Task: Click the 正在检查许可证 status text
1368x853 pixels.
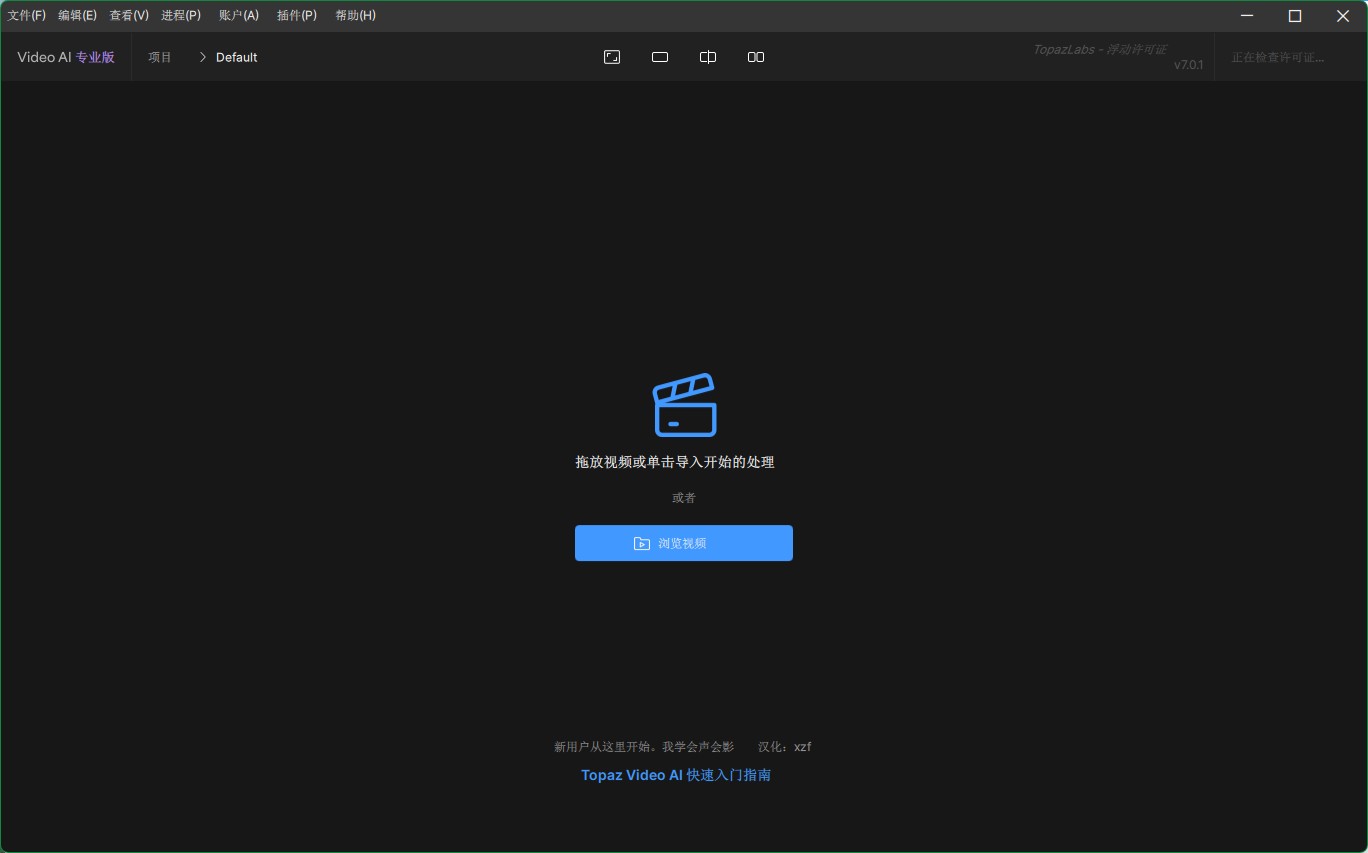Action: pyautogui.click(x=1278, y=57)
